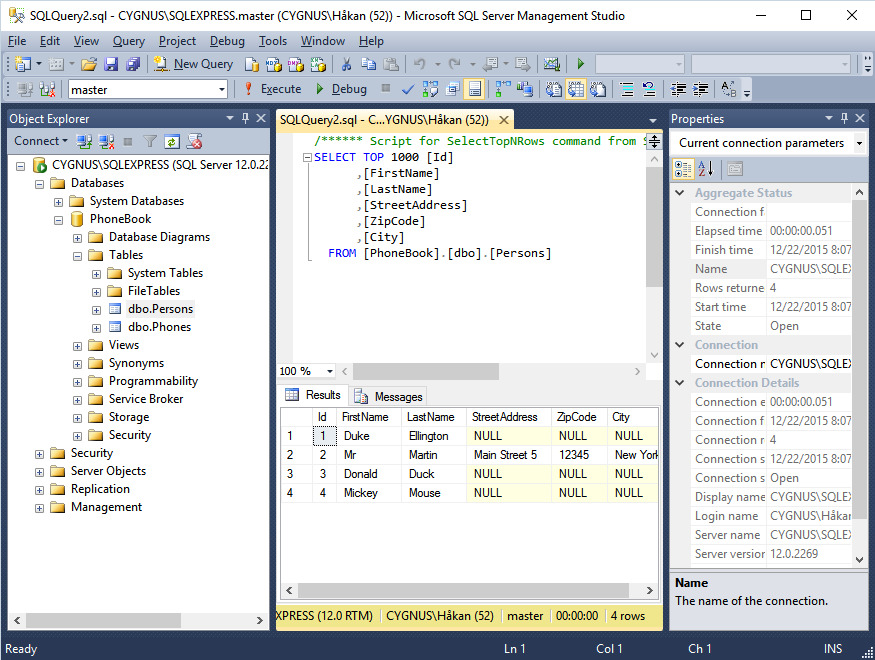Select the Ellington cell in the results grid
This screenshot has width=875, height=660.
click(433, 436)
